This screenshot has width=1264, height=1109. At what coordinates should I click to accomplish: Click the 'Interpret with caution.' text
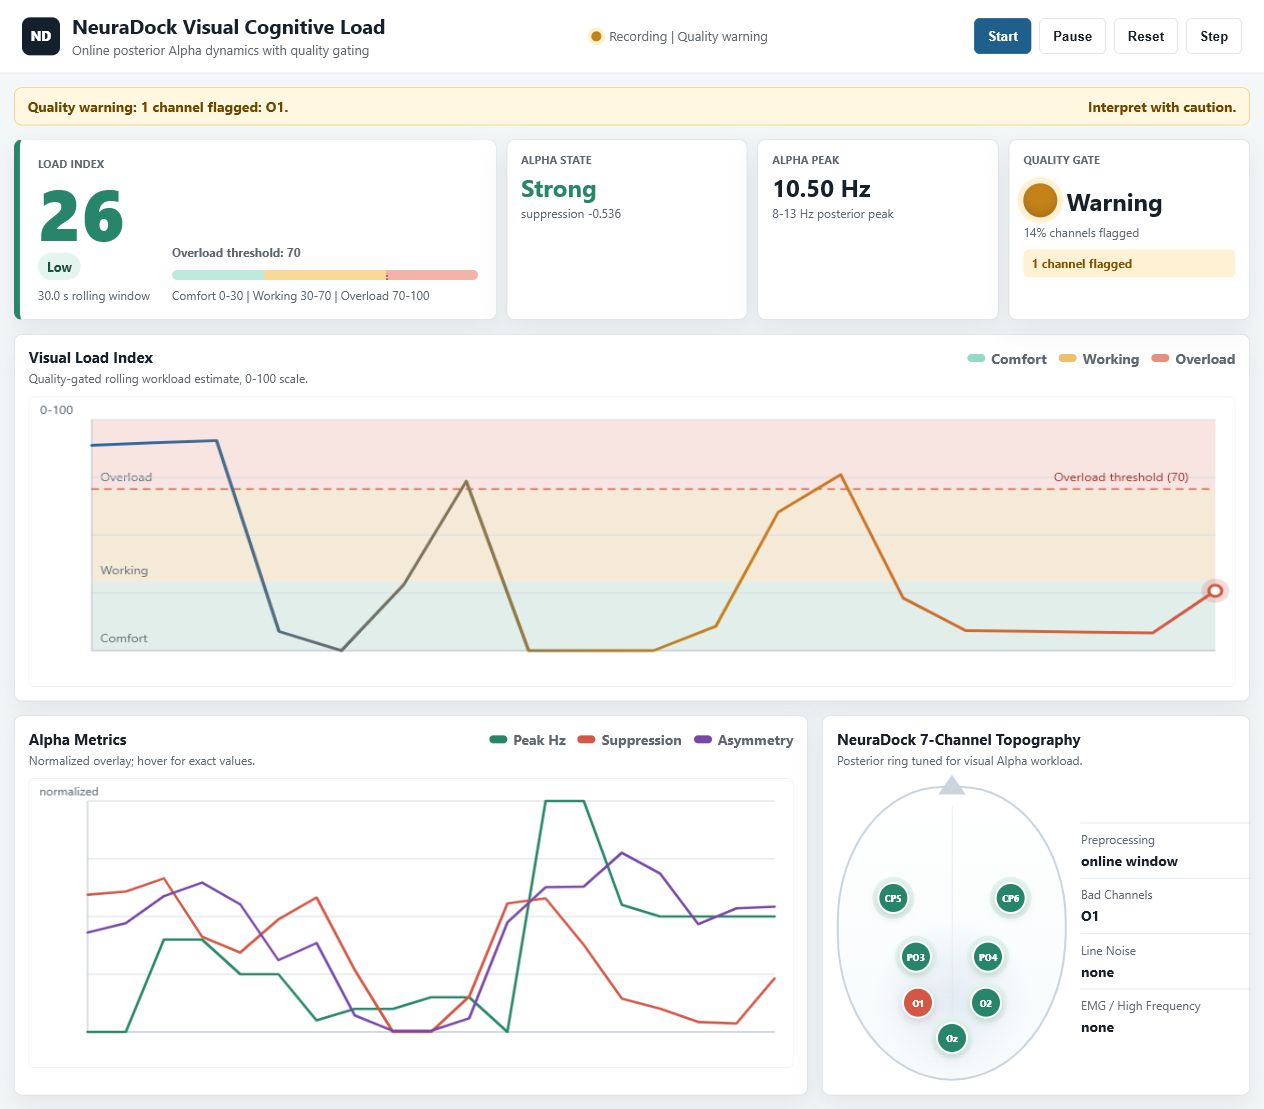tap(1162, 107)
